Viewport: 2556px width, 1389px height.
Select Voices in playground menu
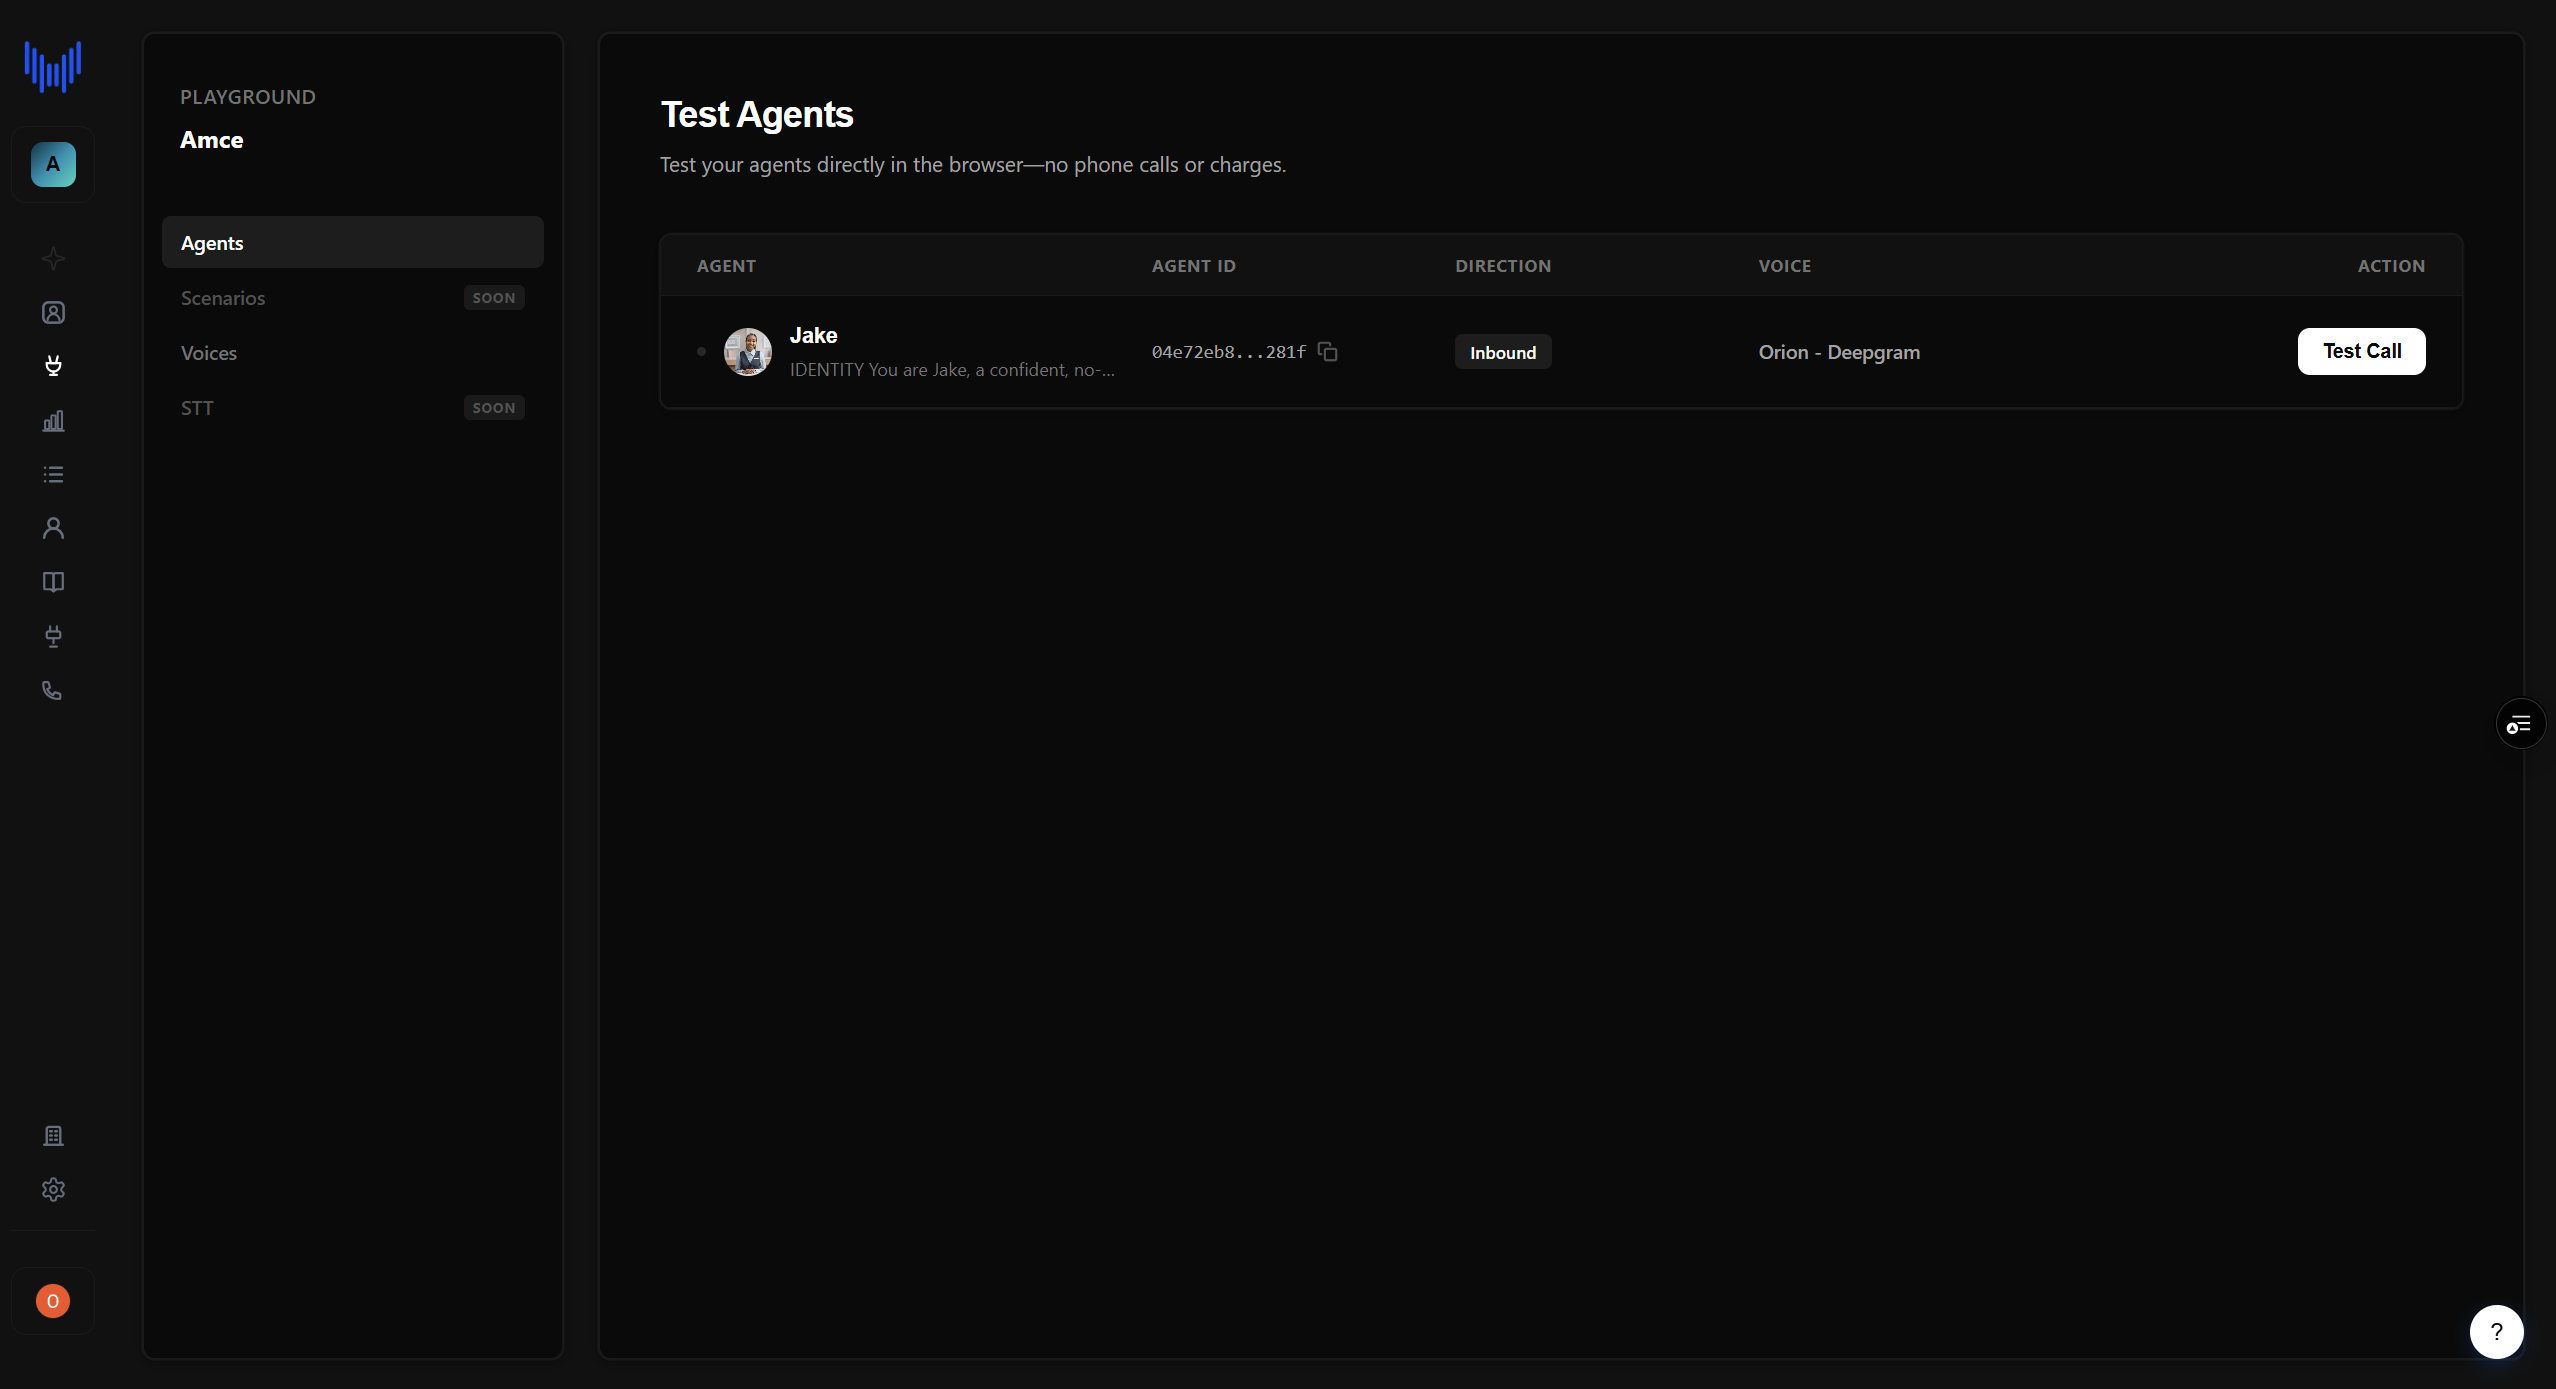point(353,353)
